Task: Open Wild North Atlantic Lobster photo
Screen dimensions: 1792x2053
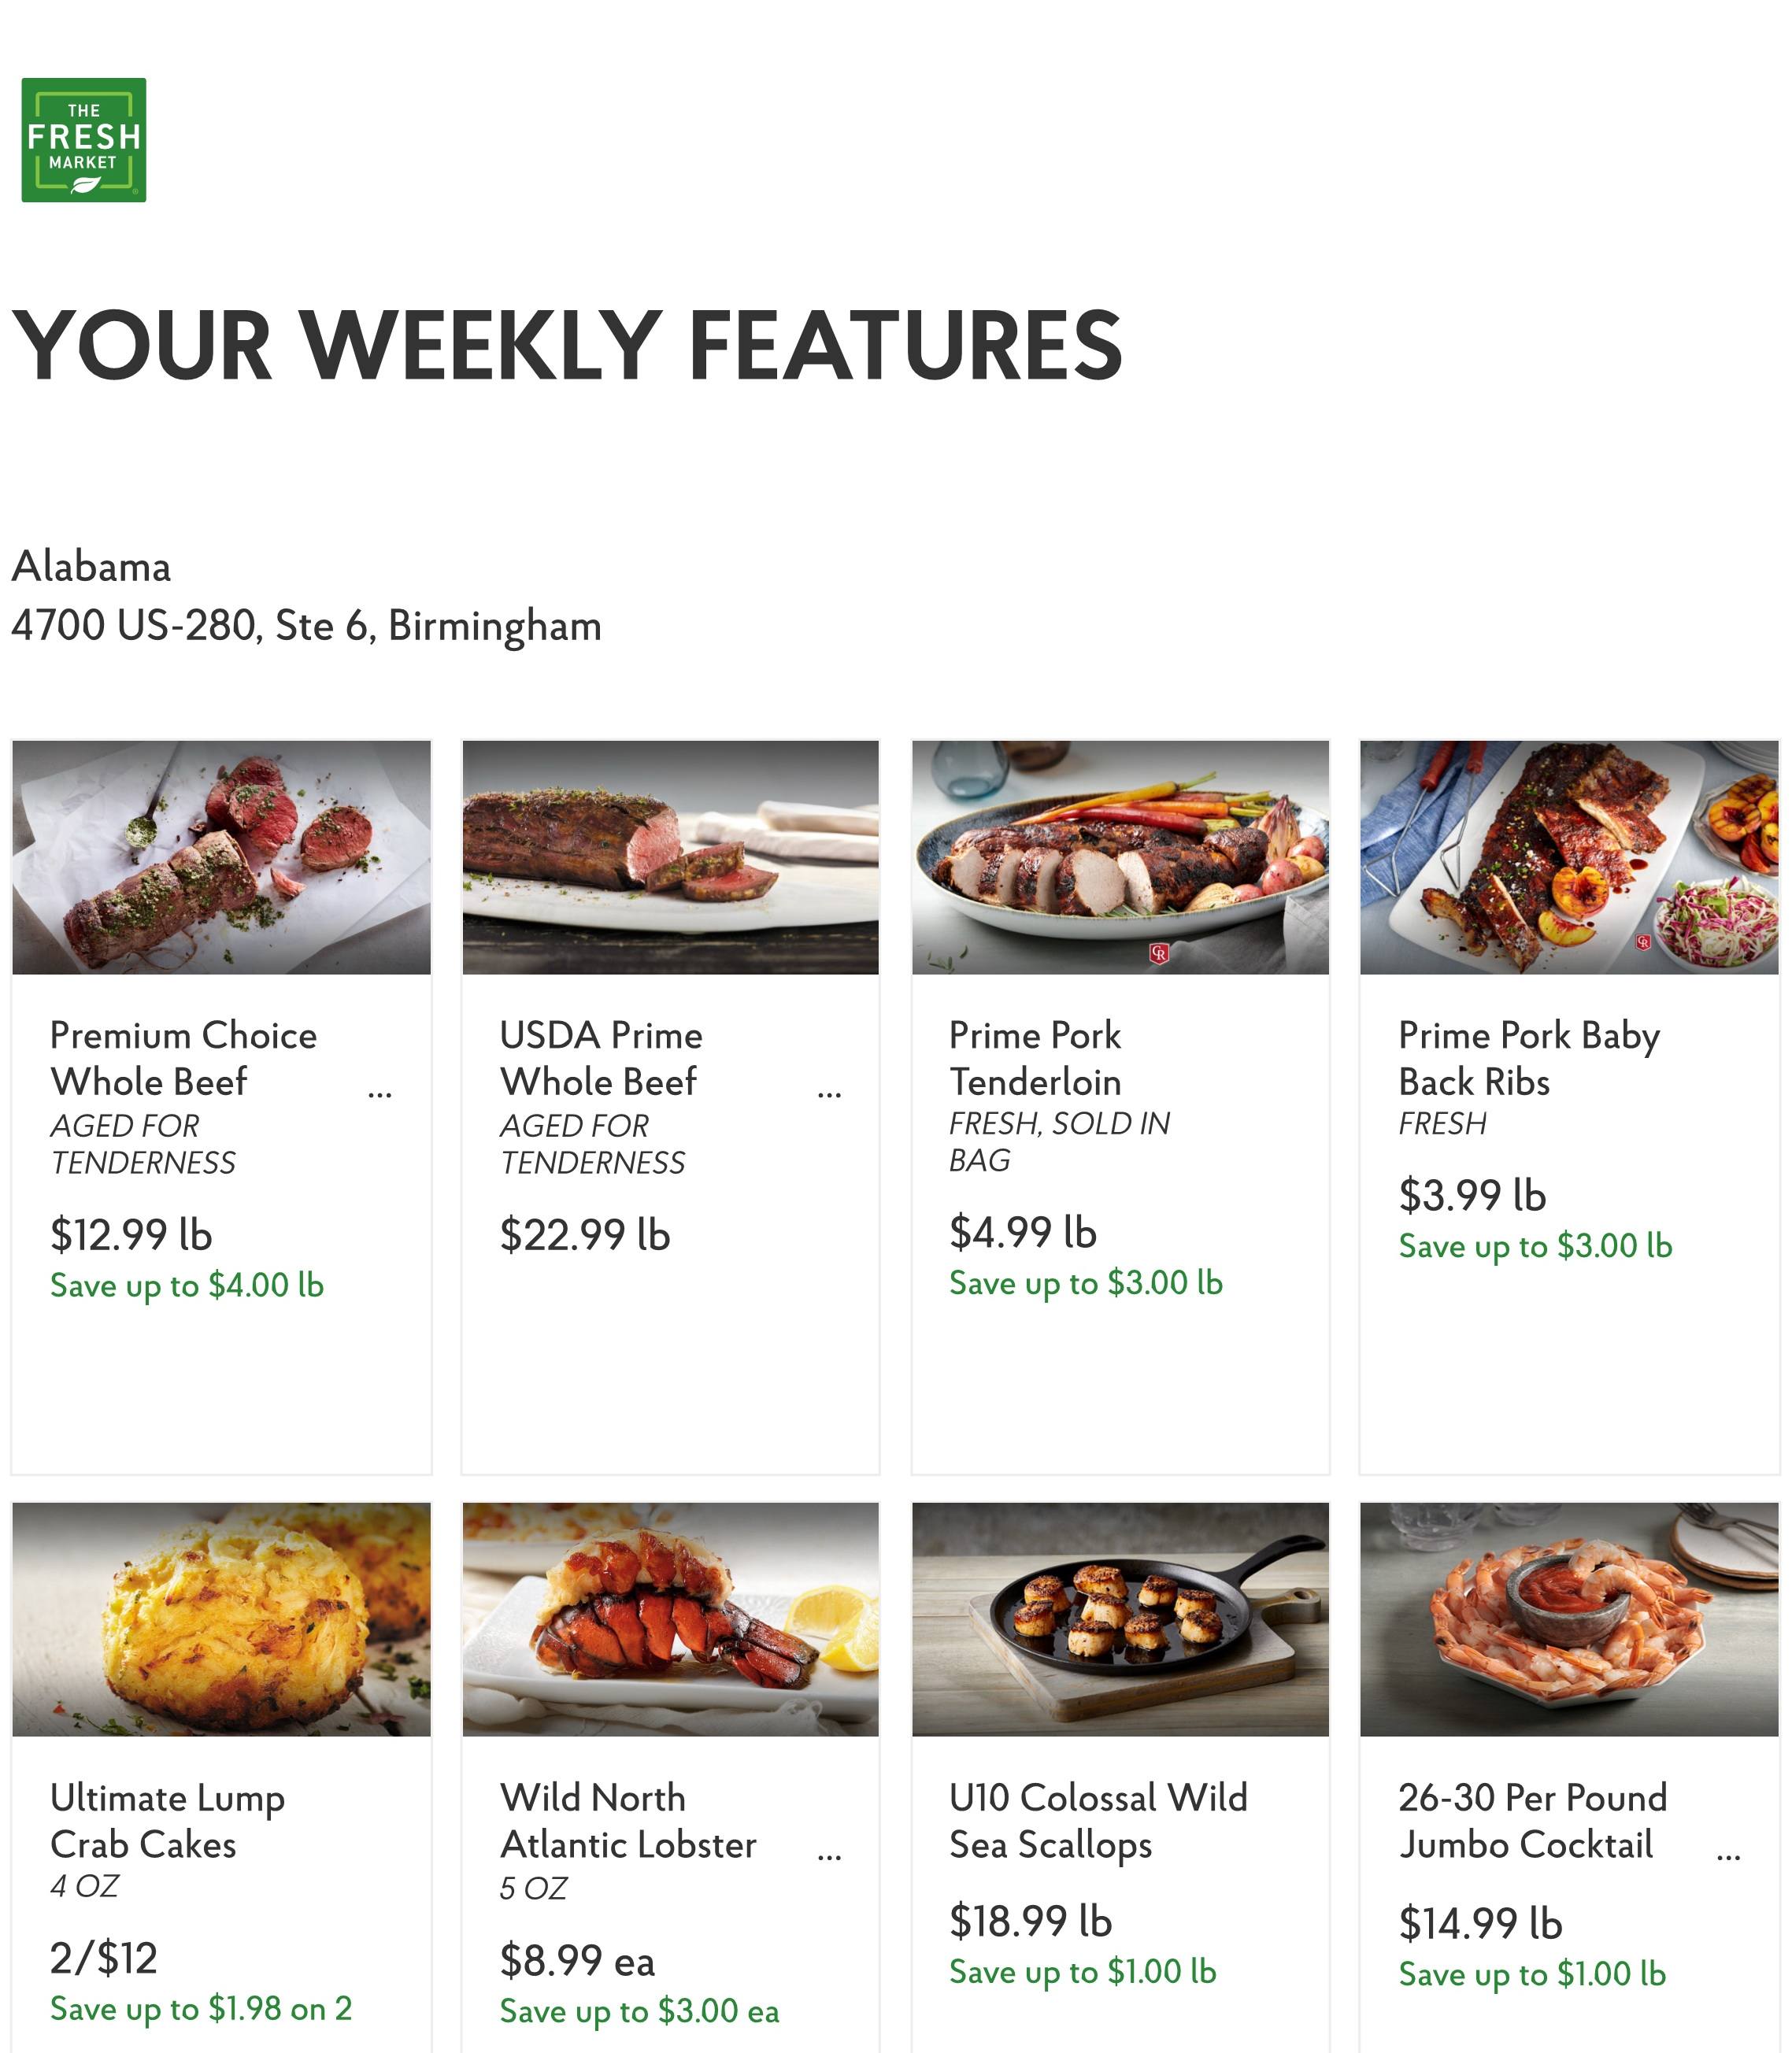Action: tap(670, 1619)
